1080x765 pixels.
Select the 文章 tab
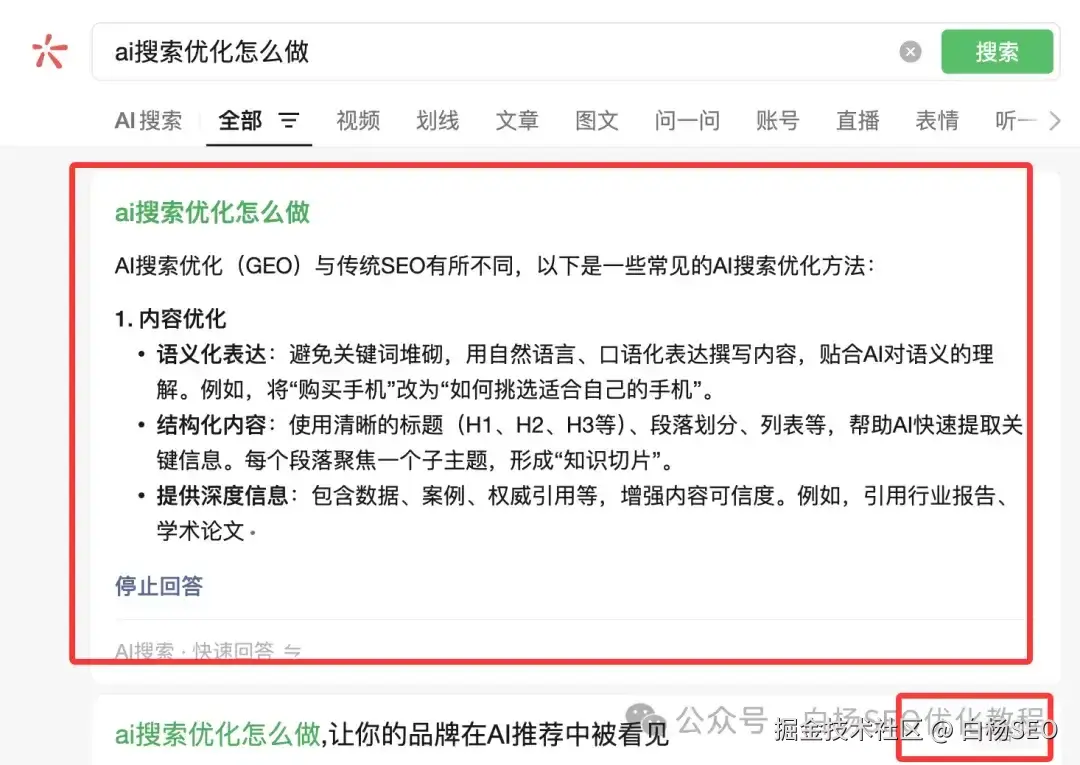click(x=517, y=120)
